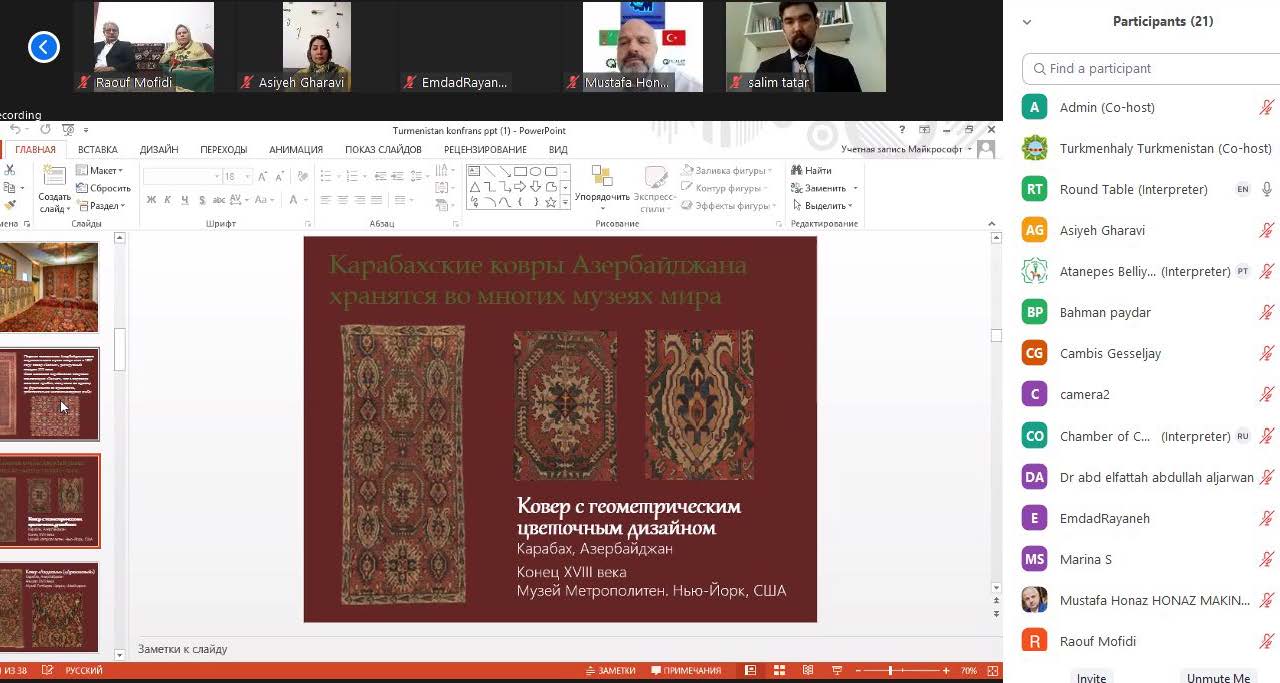The width and height of the screenshot is (1280, 683).
Task: Click Invite button in Participants panel
Action: (x=1091, y=678)
